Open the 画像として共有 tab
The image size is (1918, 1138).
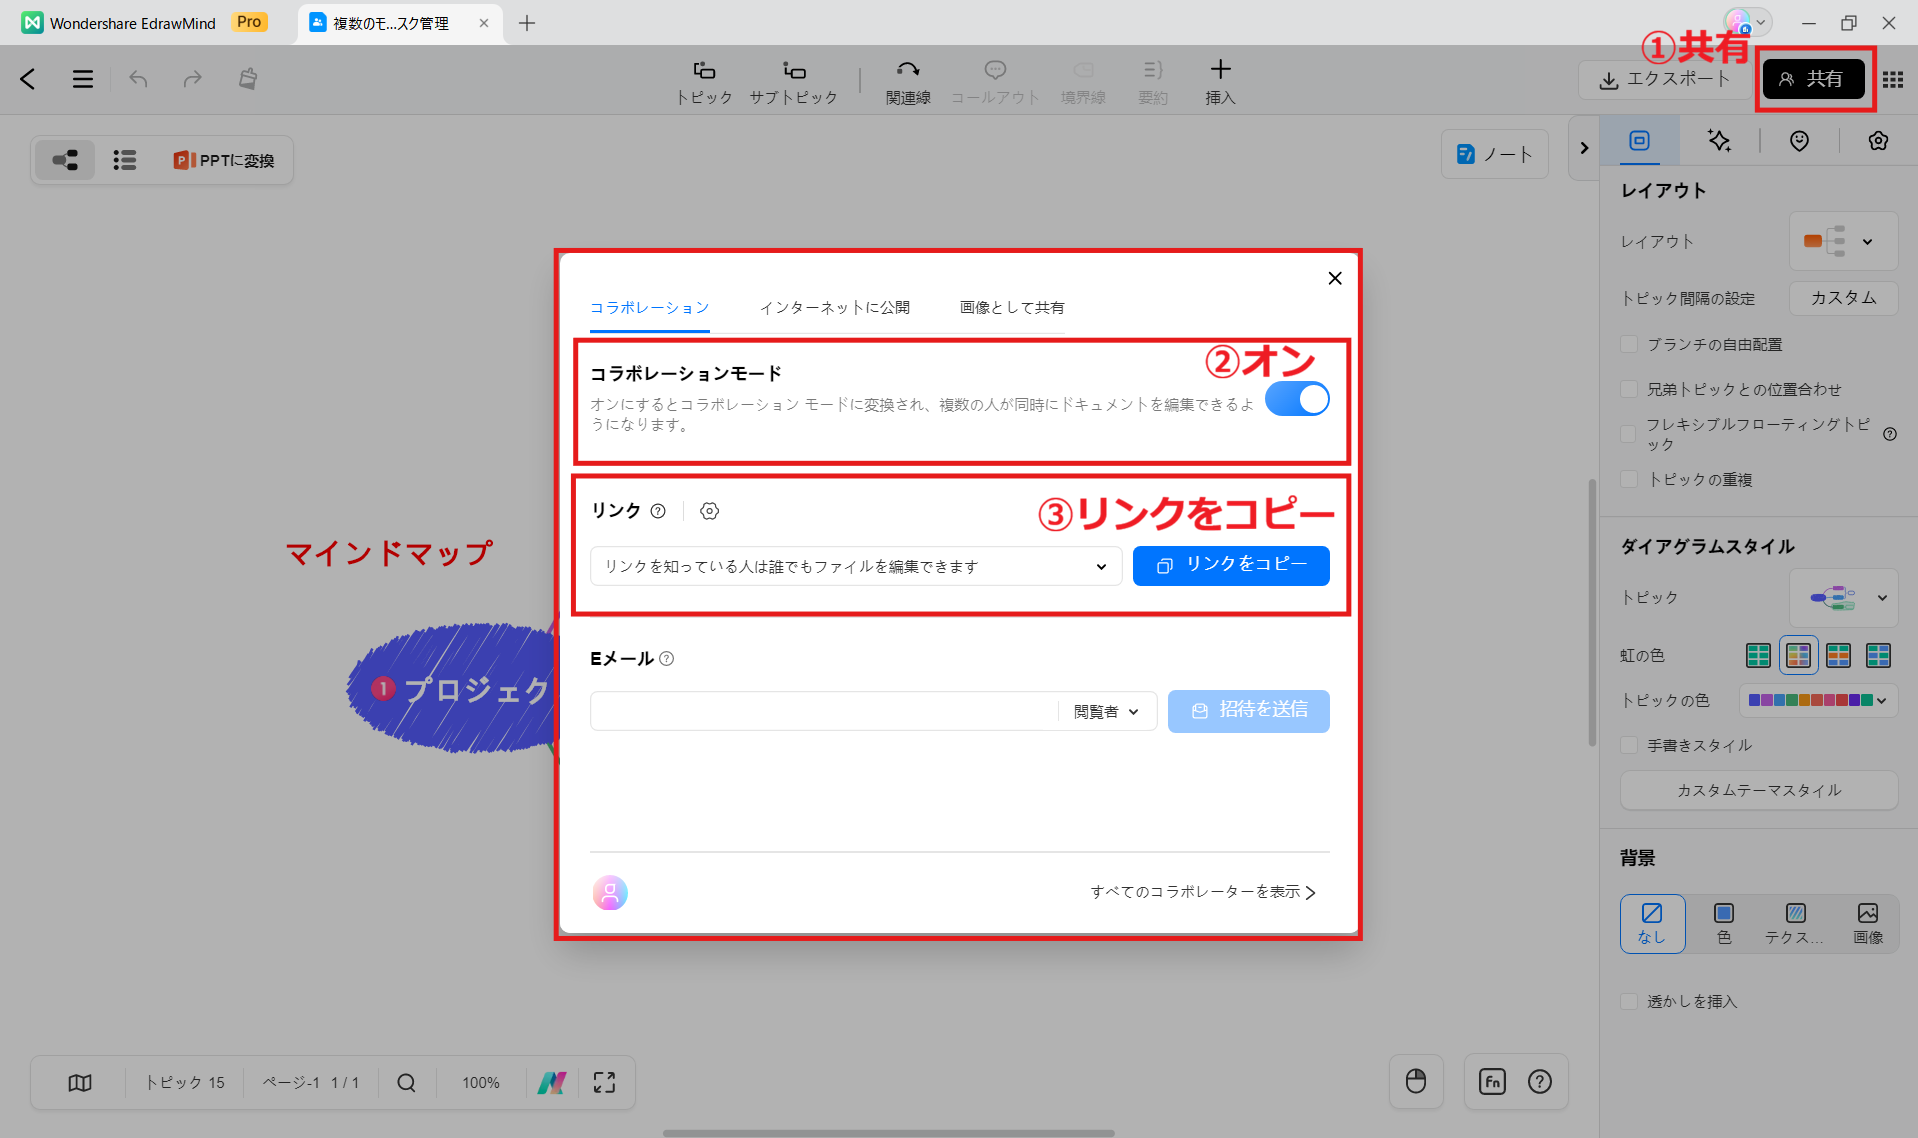(1011, 307)
